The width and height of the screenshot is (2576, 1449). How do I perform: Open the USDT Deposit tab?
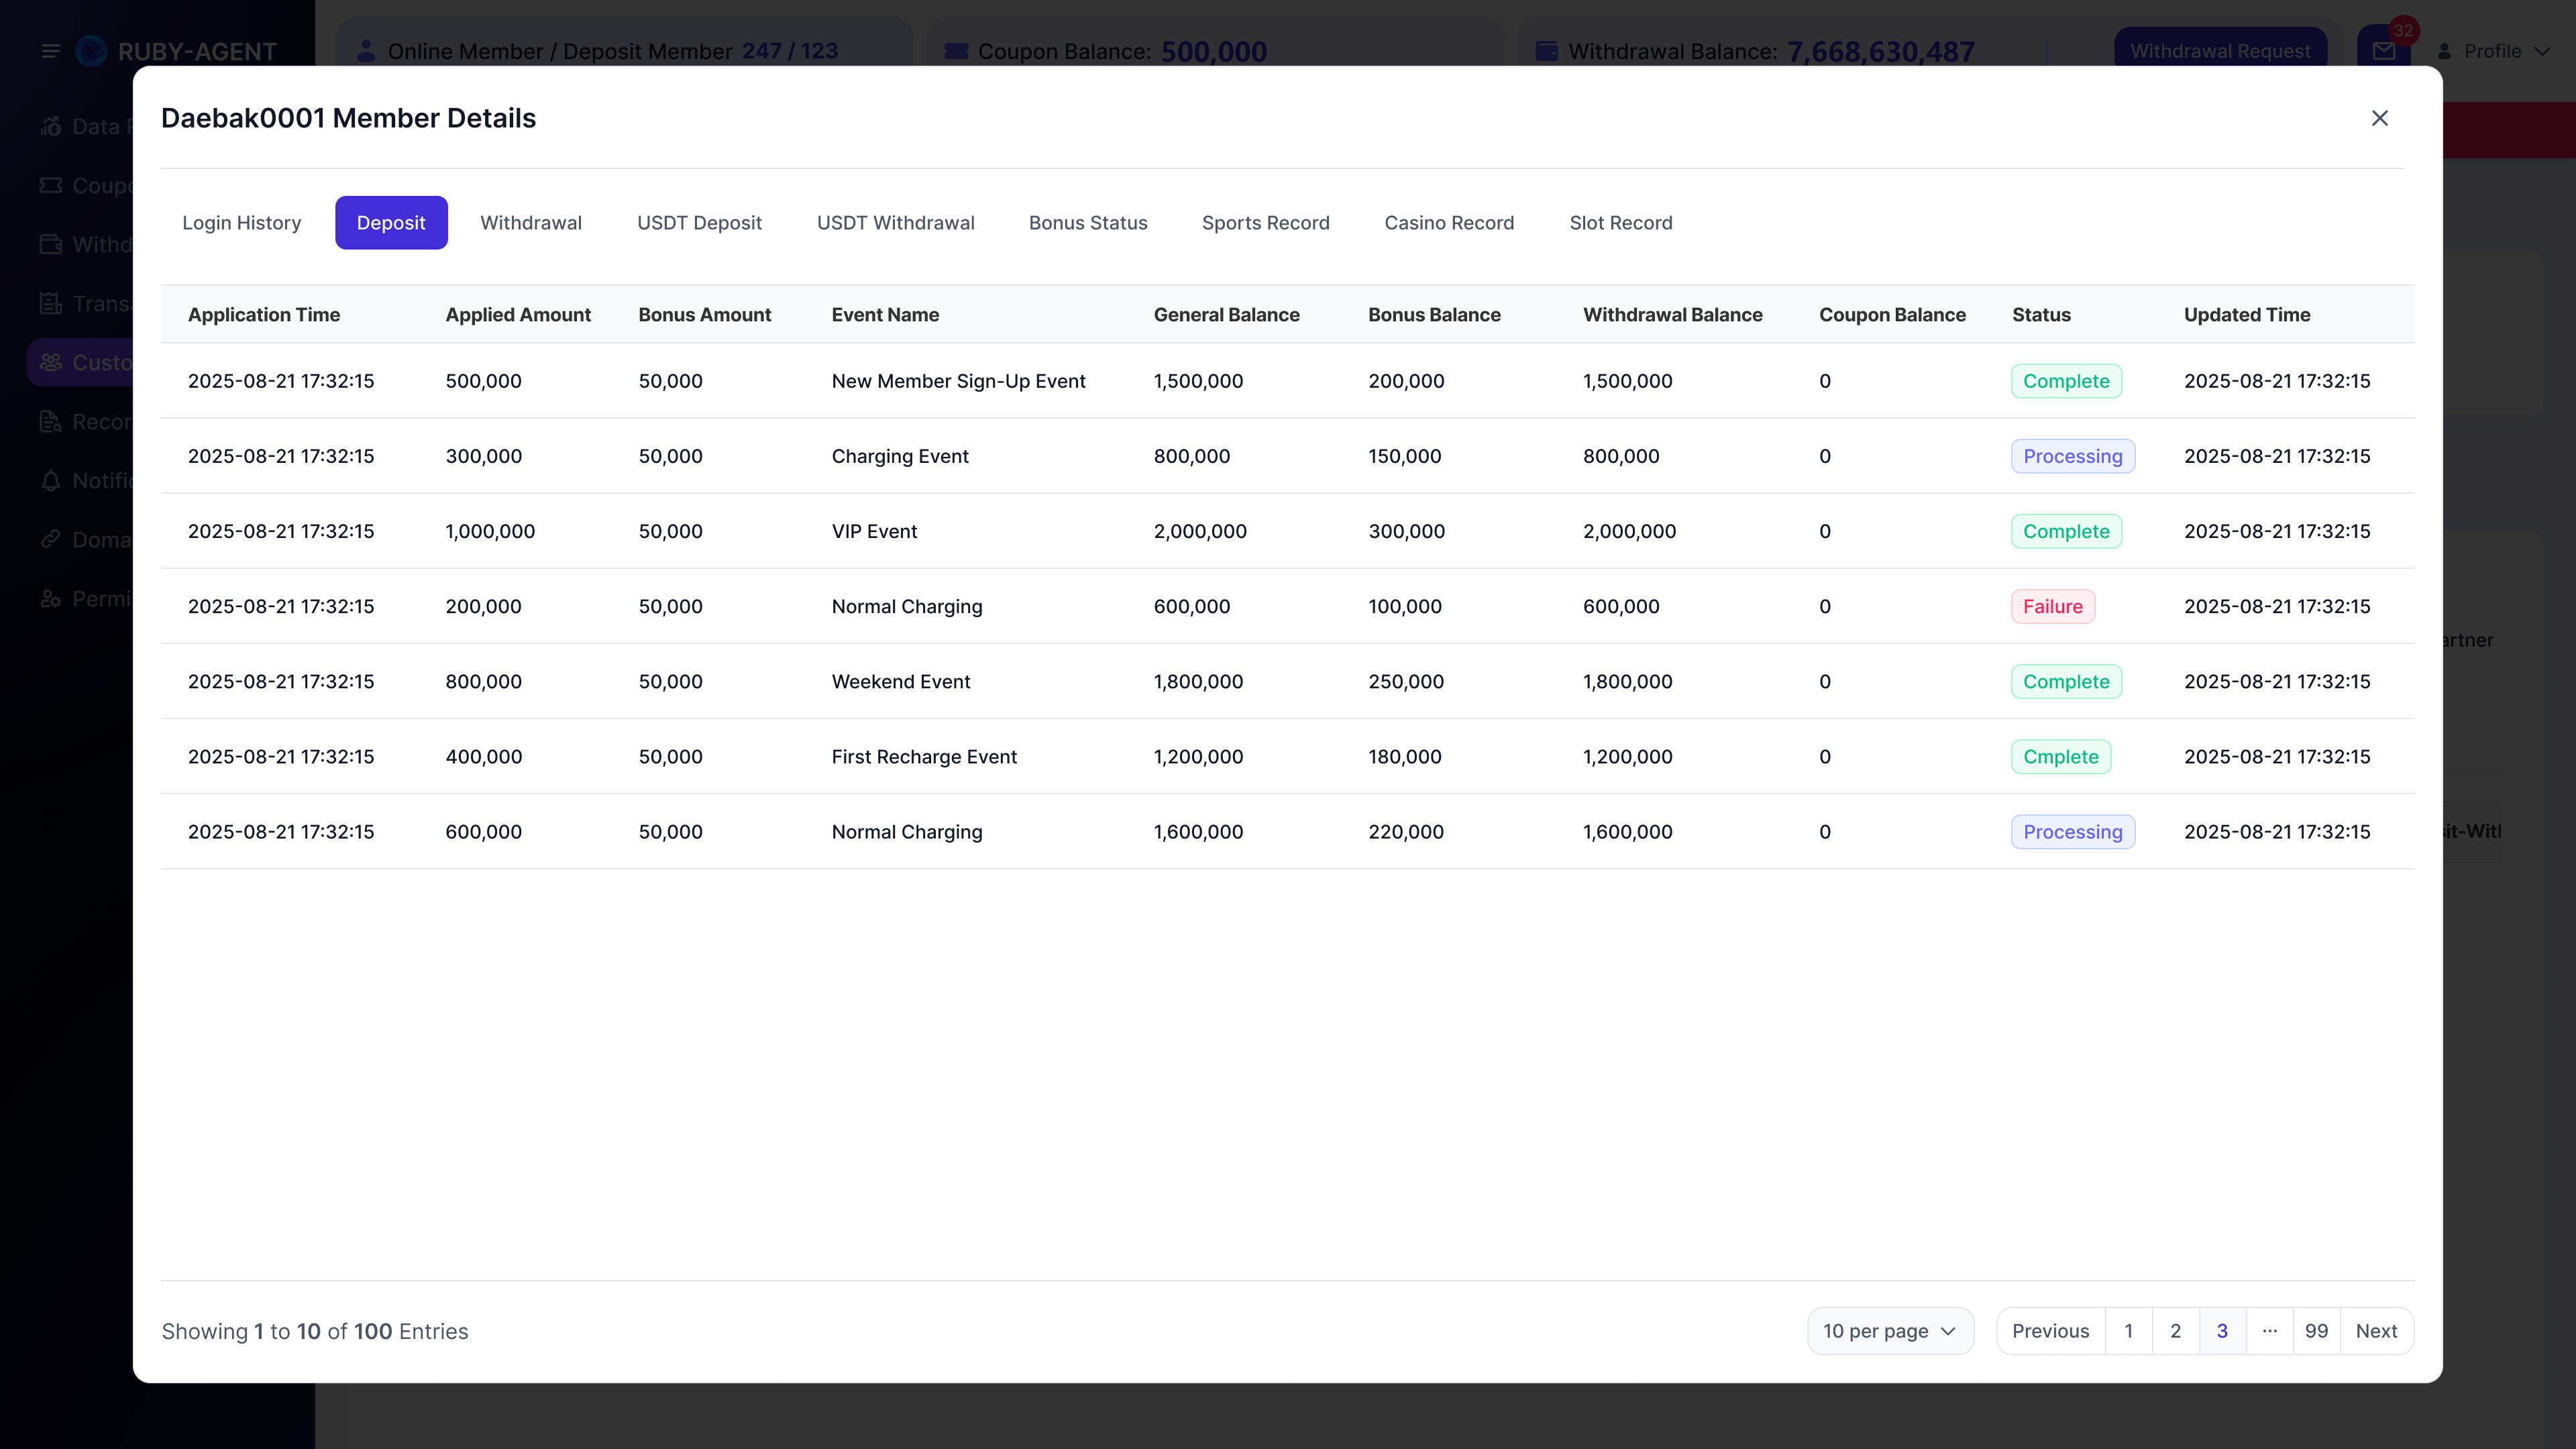point(700,222)
